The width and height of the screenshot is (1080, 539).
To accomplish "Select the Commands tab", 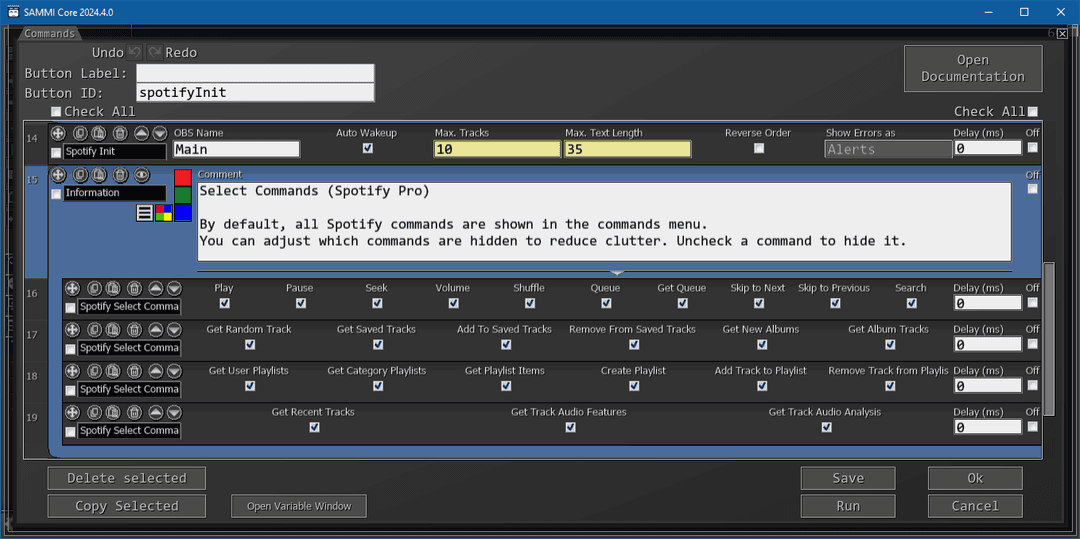I will (x=50, y=34).
